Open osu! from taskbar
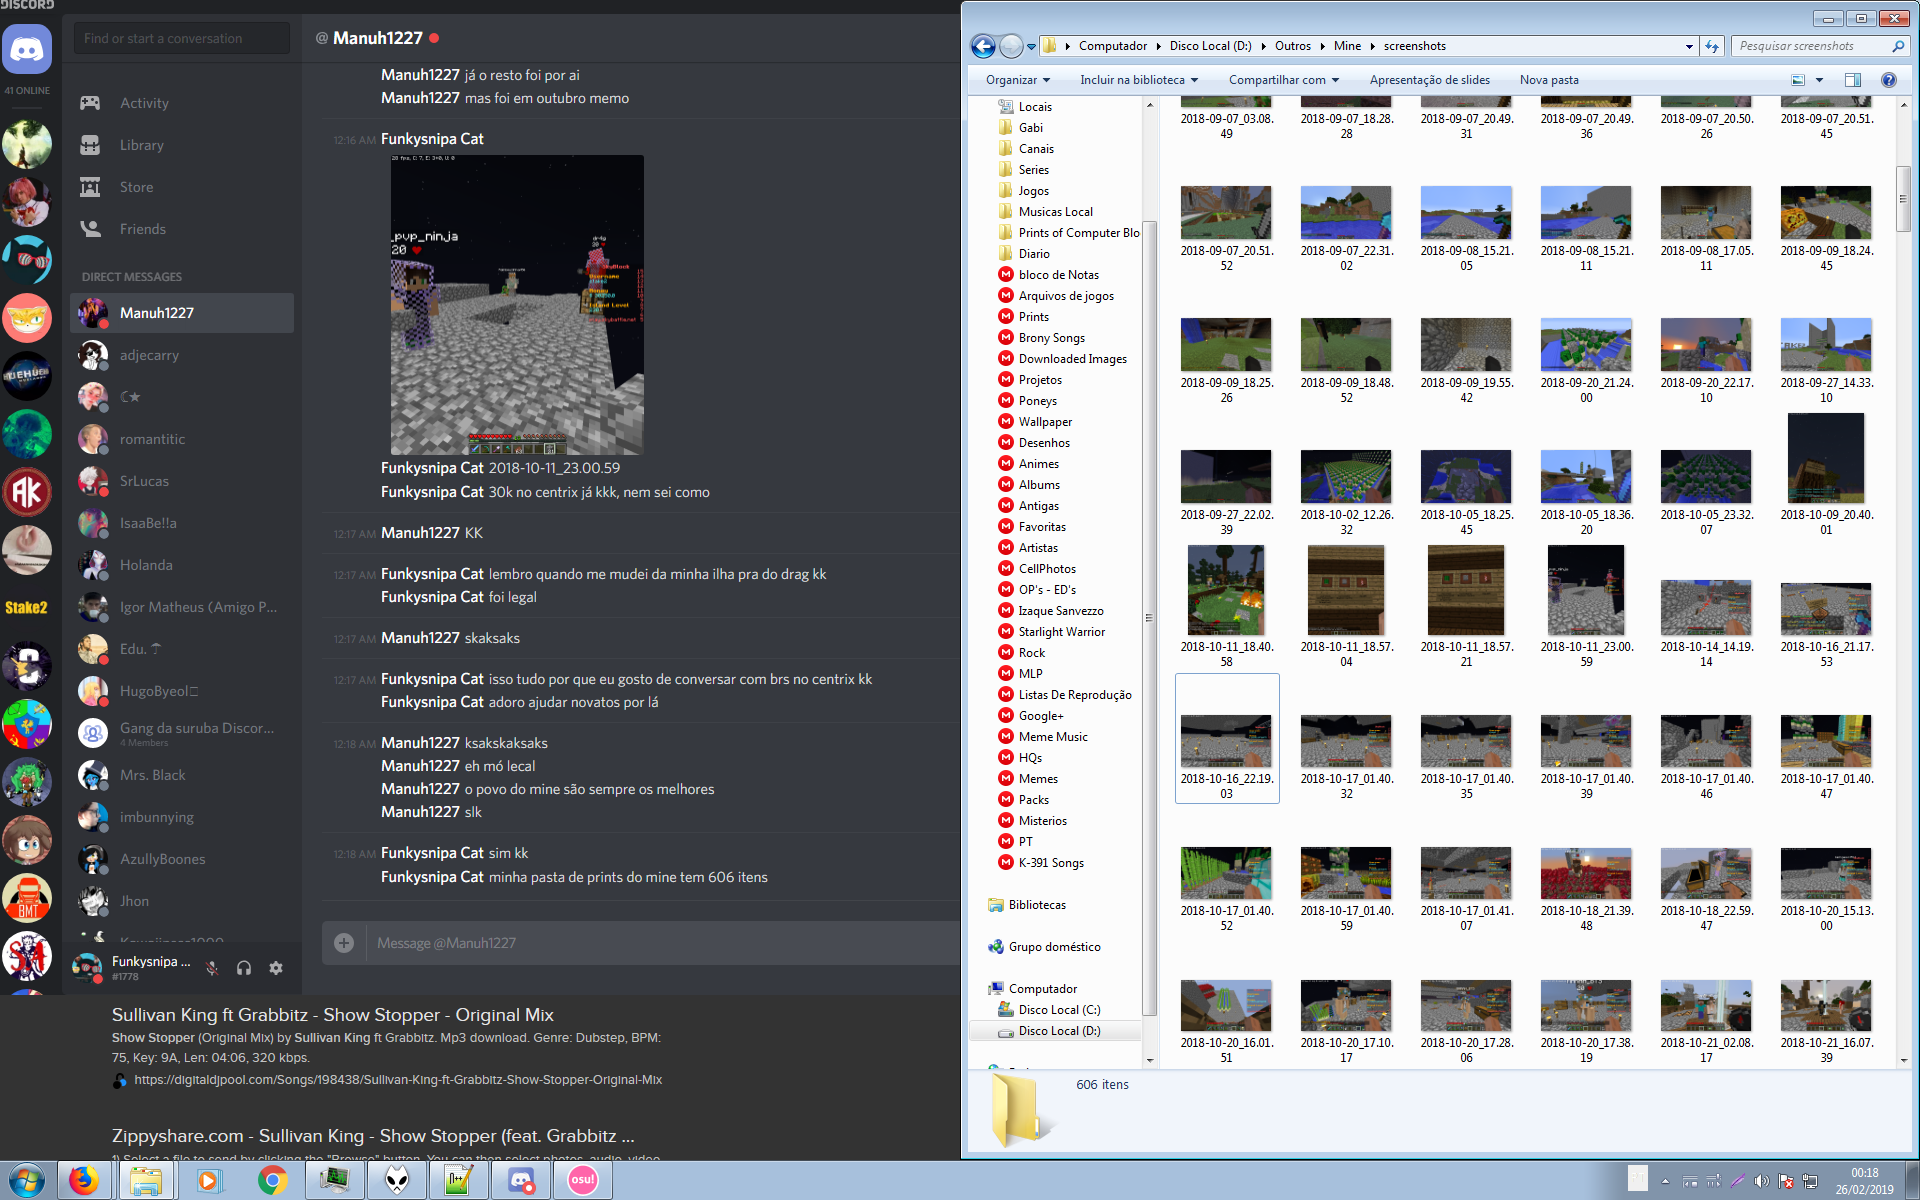 pyautogui.click(x=583, y=1181)
